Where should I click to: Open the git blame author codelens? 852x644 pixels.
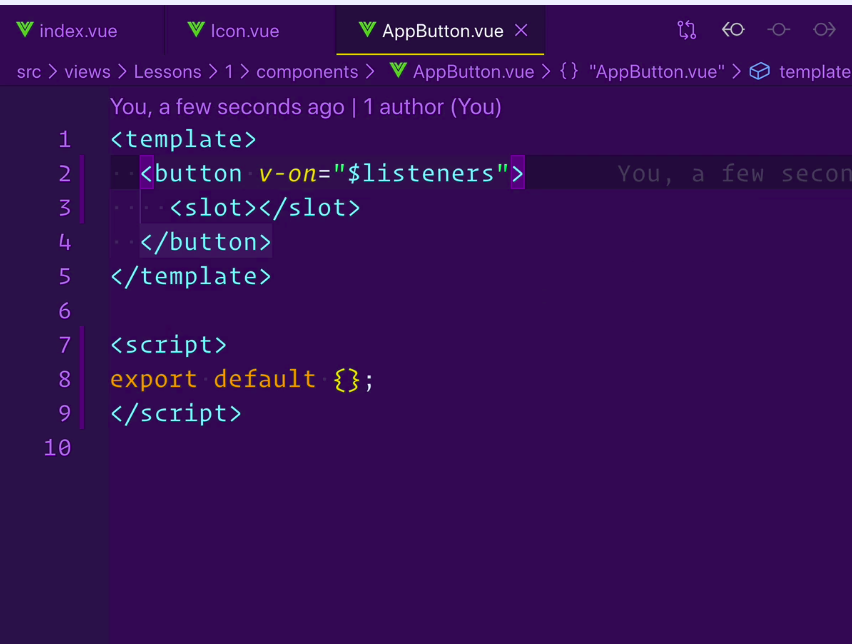pos(305,107)
